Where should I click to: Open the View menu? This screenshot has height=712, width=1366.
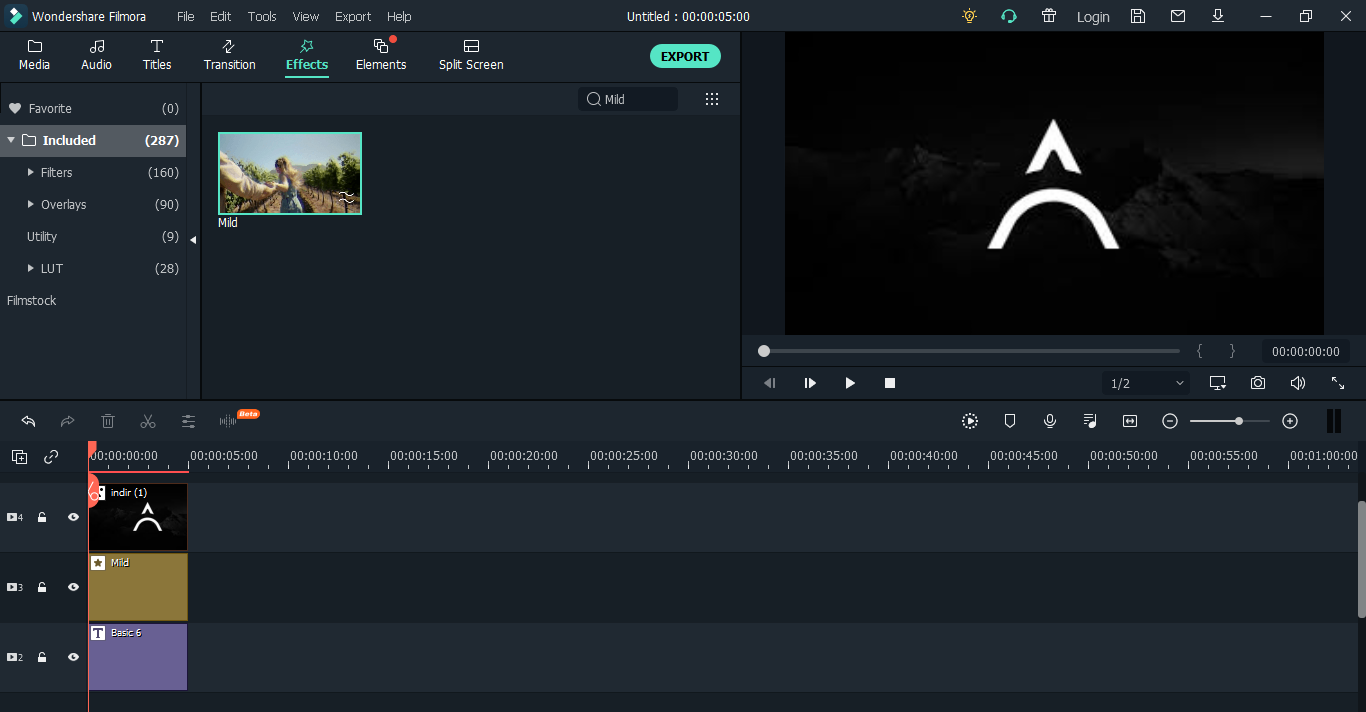pyautogui.click(x=306, y=17)
